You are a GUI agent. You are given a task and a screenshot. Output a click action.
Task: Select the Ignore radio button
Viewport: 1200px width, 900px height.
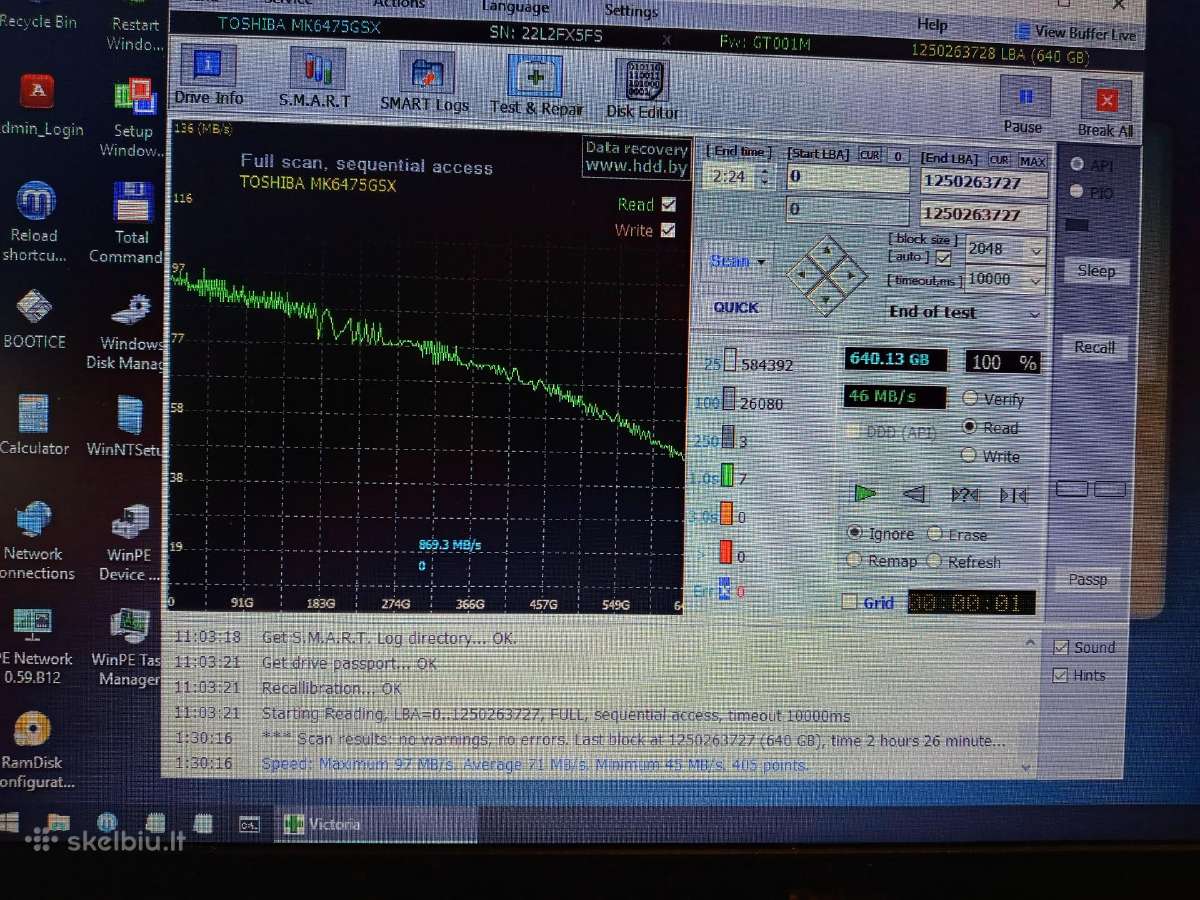click(x=855, y=533)
